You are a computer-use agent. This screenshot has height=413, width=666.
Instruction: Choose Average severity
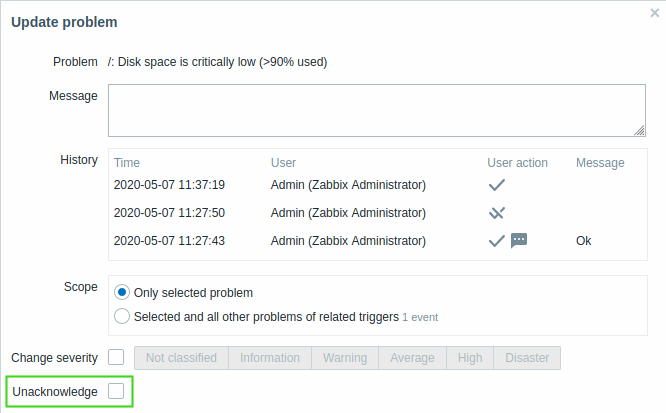click(412, 358)
